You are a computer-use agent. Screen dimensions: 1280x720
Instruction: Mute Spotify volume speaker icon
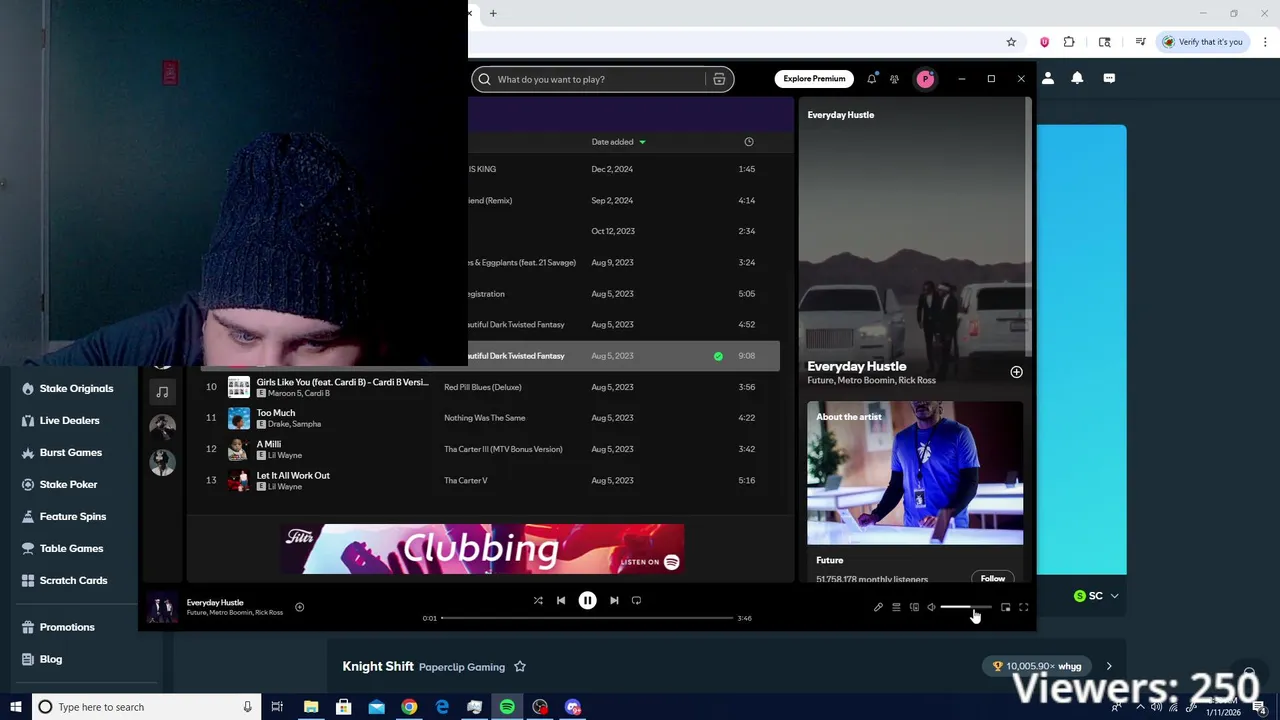point(931,607)
